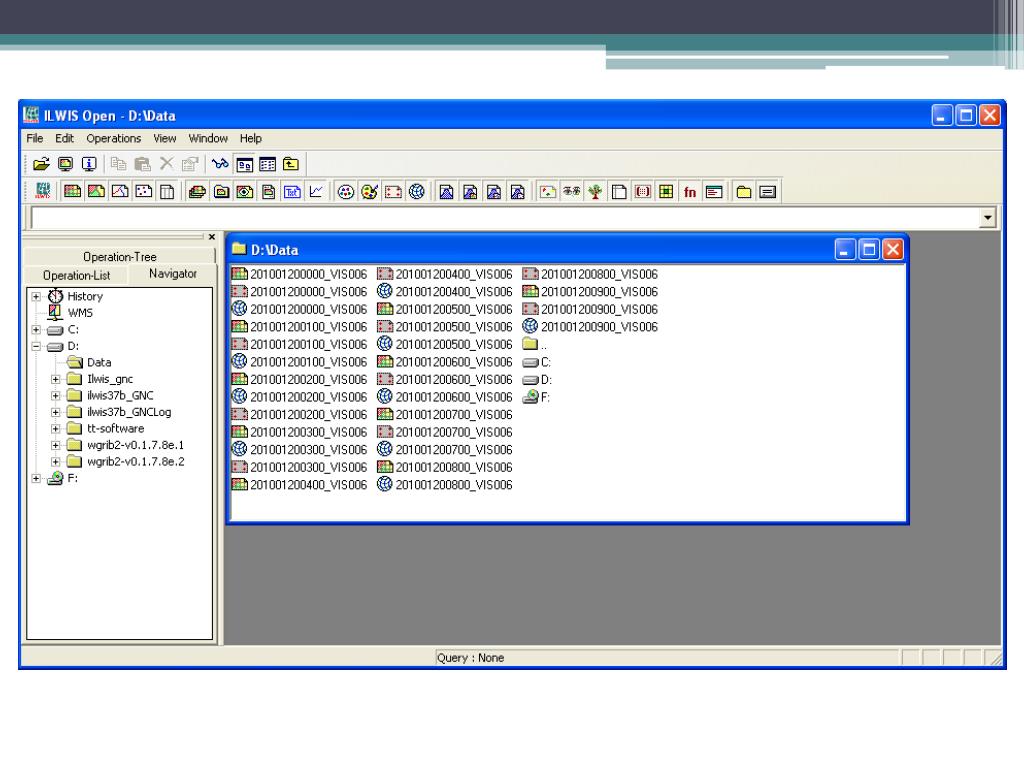Toggle Georeference filter icon in toolbar
This screenshot has height=768, width=1024.
click(393, 191)
